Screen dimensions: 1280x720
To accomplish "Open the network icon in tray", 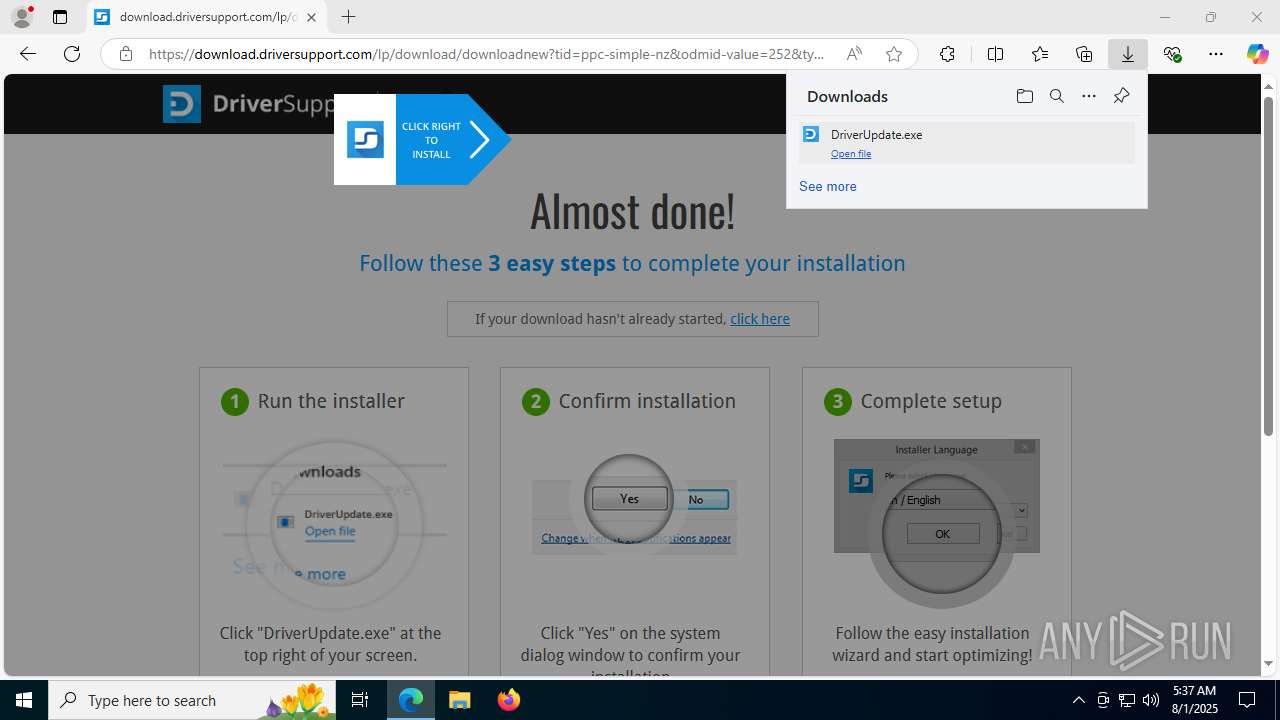I will click(1126, 700).
